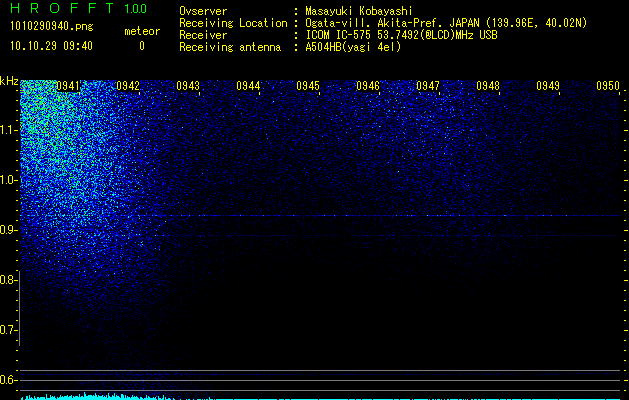629x400 pixels.
Task: Click the 0944 time marker
Action: point(248,86)
